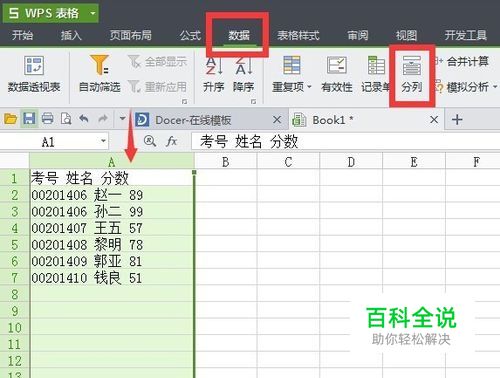Close the Docer-在线模板 tab
500x378 pixels.
[277, 120]
